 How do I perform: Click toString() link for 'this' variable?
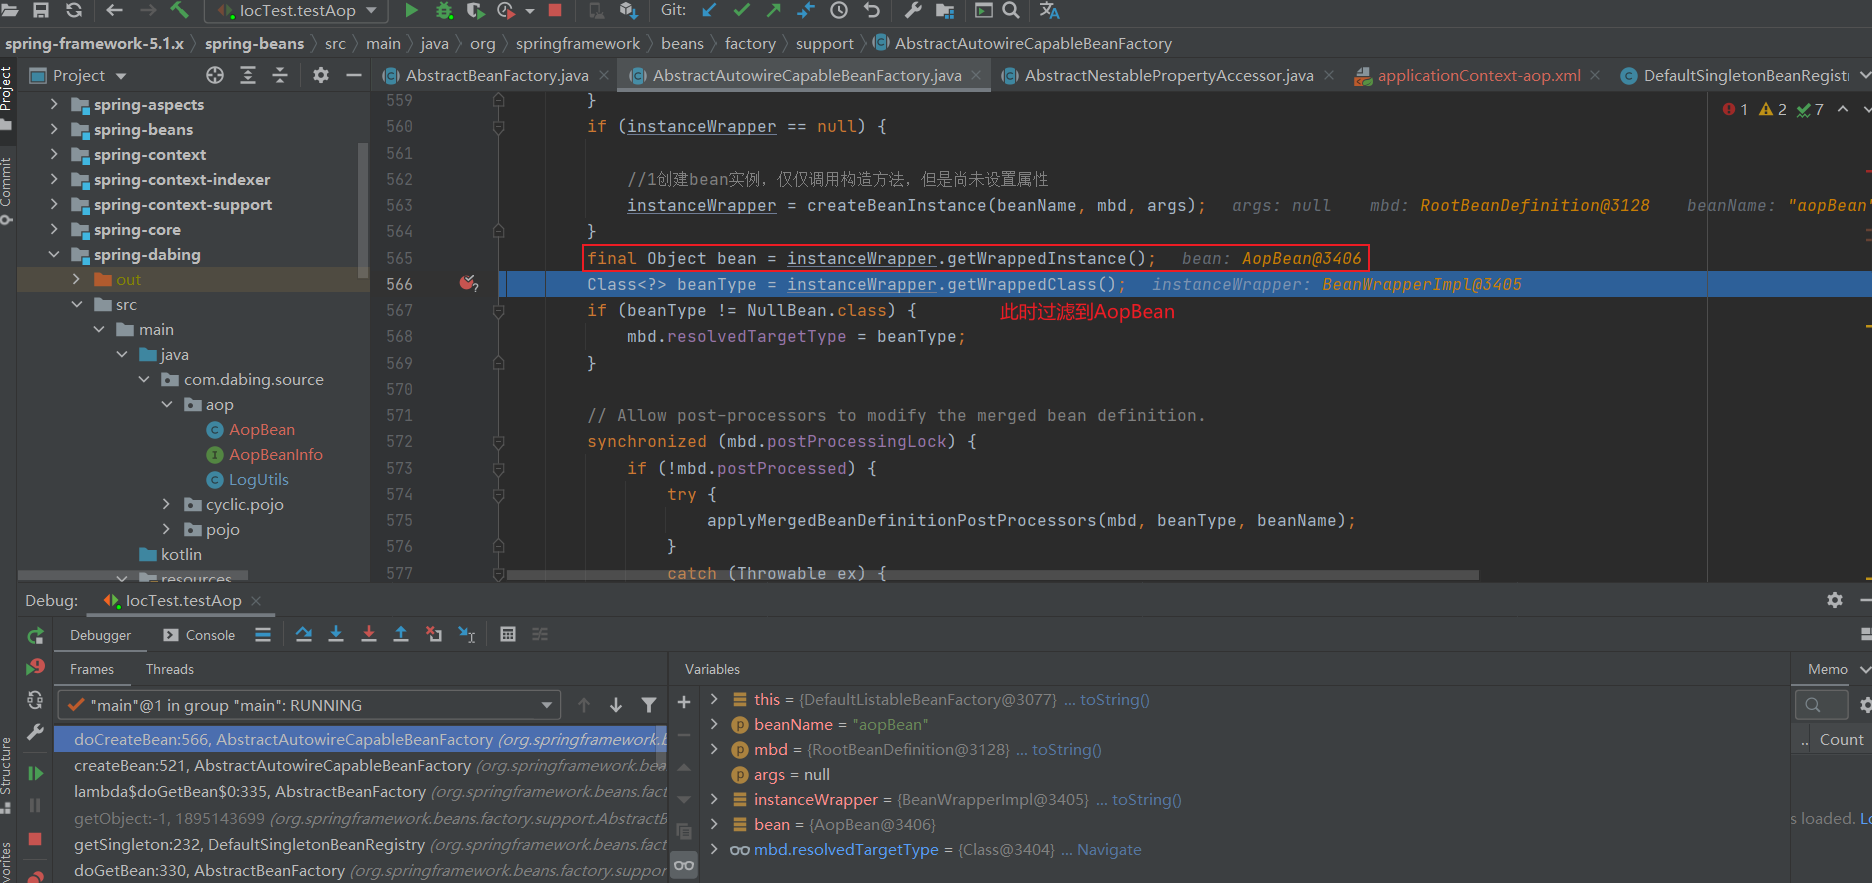1114,699
